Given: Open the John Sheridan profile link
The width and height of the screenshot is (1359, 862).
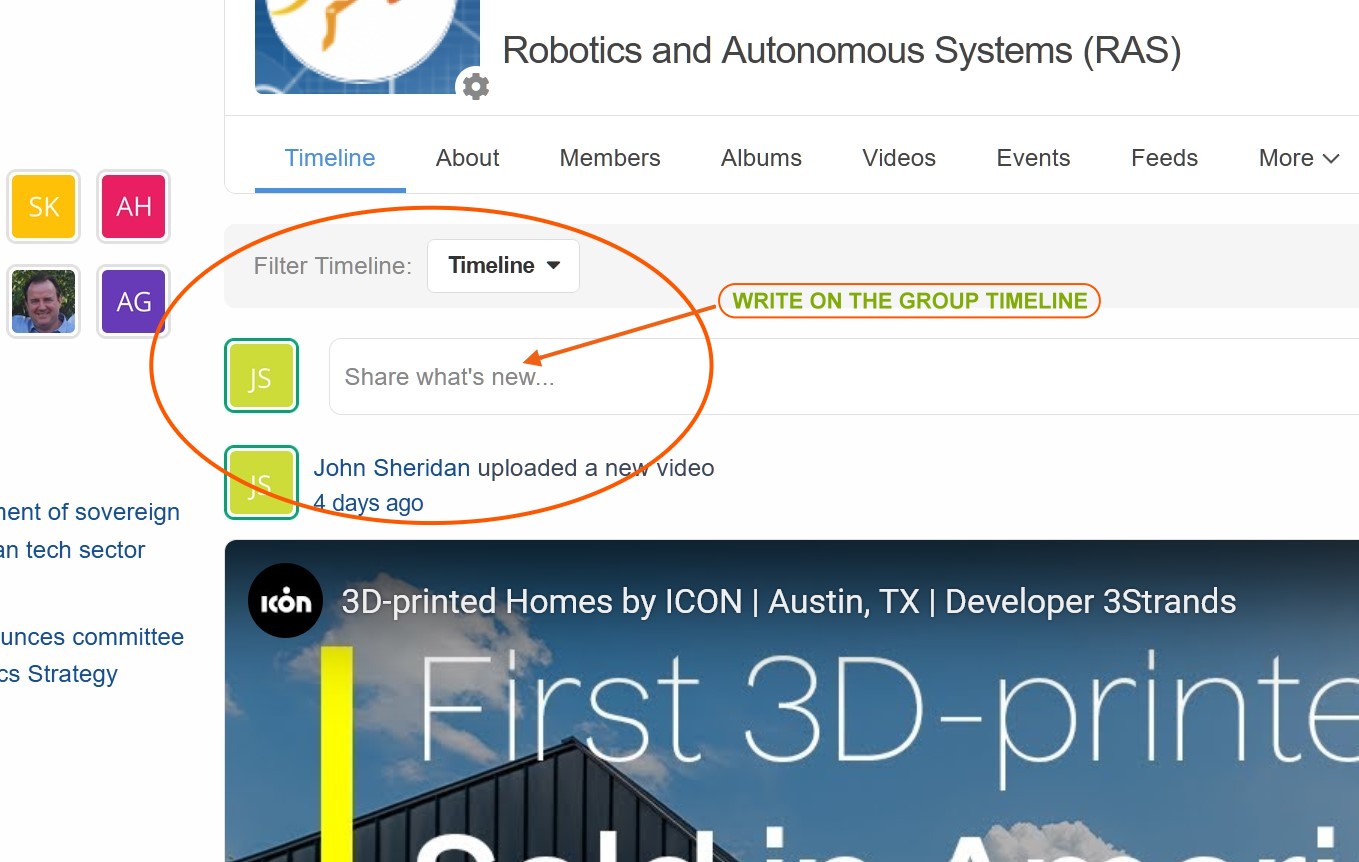Looking at the screenshot, I should click(x=392, y=468).
